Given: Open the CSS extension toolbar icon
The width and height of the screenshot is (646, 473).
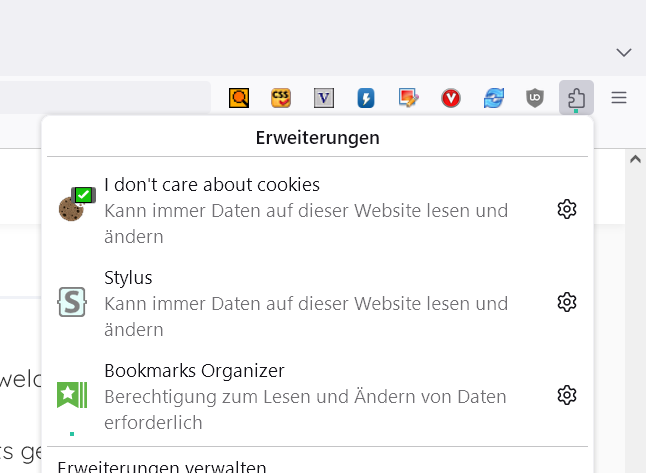Looking at the screenshot, I should click(281, 98).
